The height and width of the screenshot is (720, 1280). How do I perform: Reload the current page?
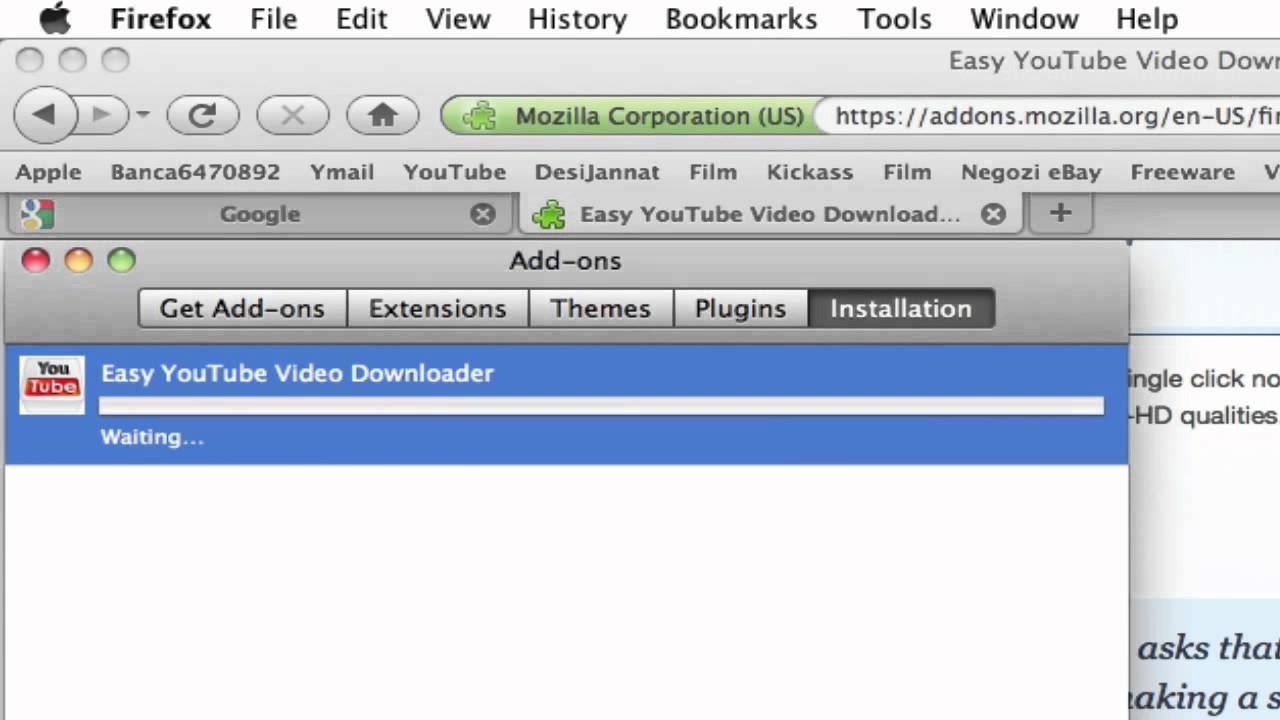202,115
